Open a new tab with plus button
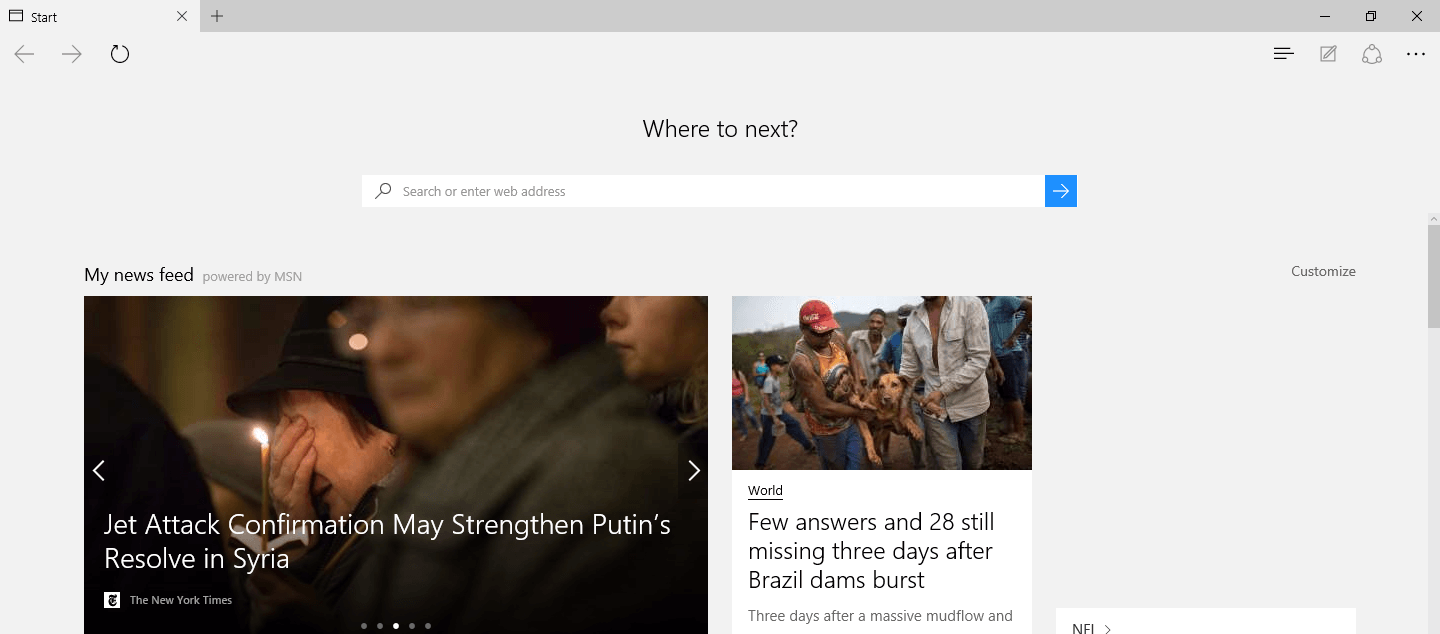This screenshot has height=634, width=1440. pyautogui.click(x=217, y=16)
